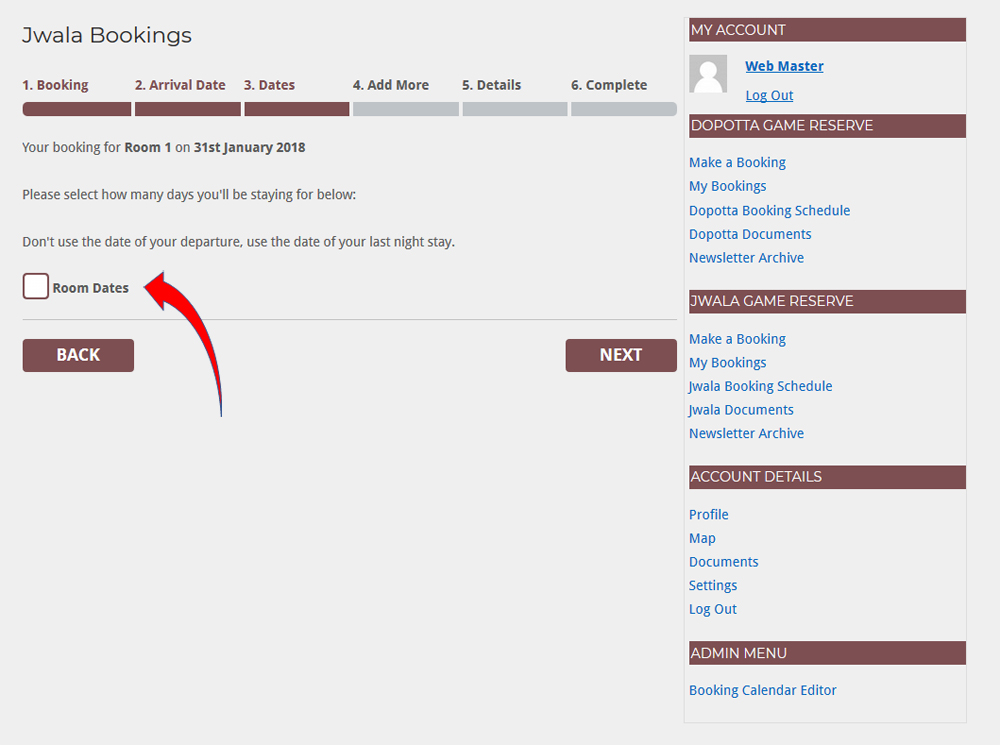
Task: Open account Settings link
Action: (x=713, y=585)
